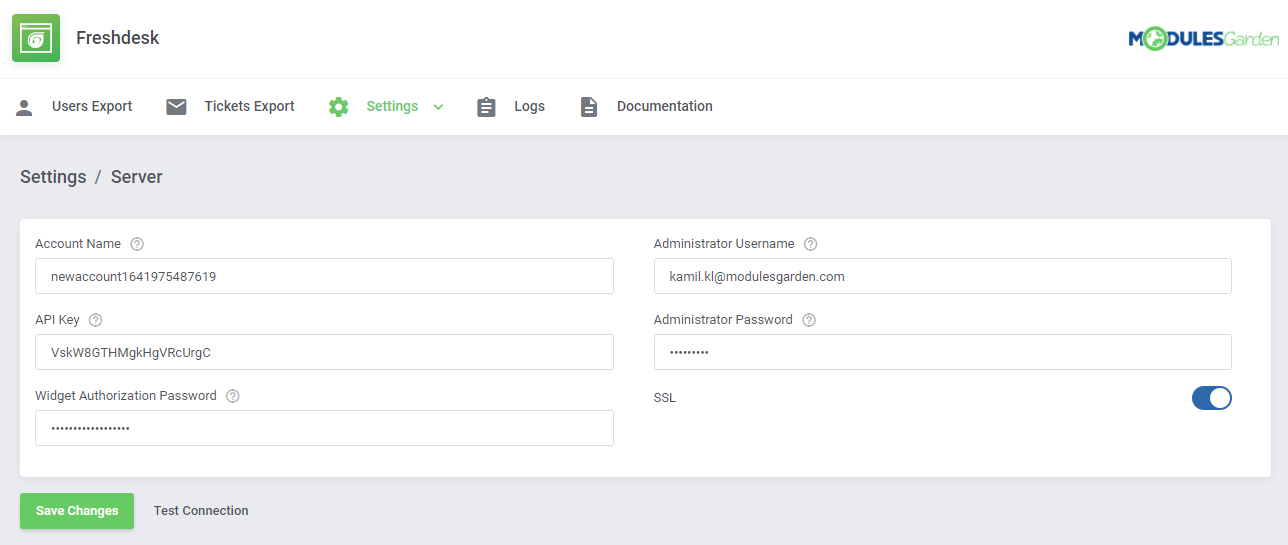Show help tooltip for Account Name
Viewport: 1288px width, 545px height.
pyautogui.click(x=137, y=244)
